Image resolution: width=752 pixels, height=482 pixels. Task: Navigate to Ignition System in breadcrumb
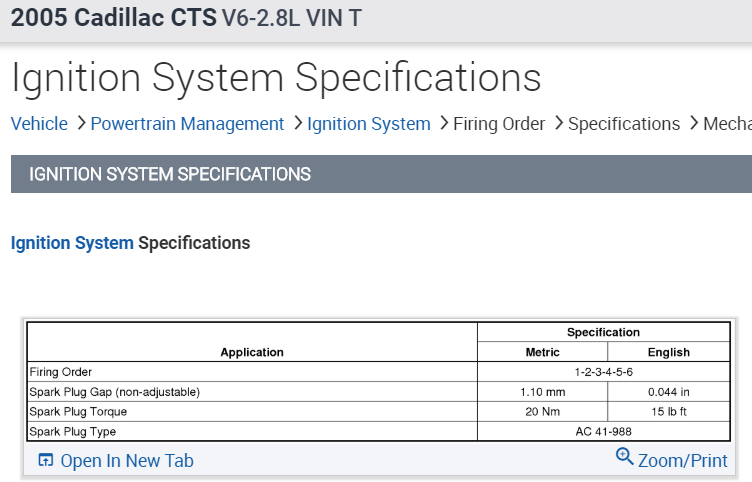(368, 124)
